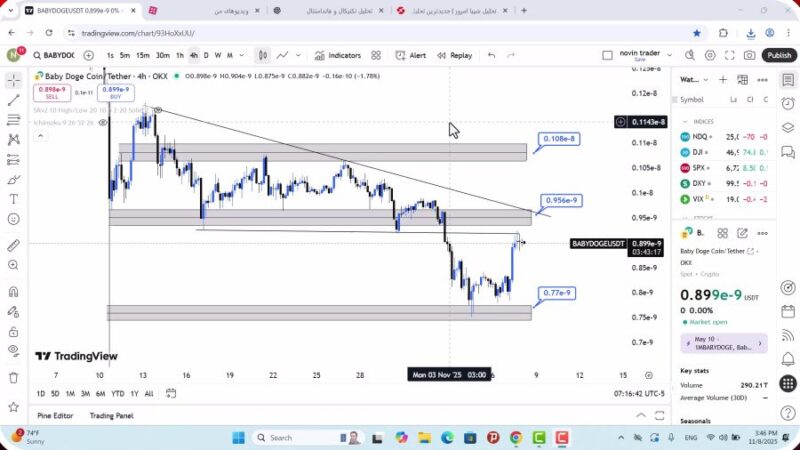Image resolution: width=800 pixels, height=450 pixels.
Task: Open chart settings gear icon
Action: pos(710,56)
